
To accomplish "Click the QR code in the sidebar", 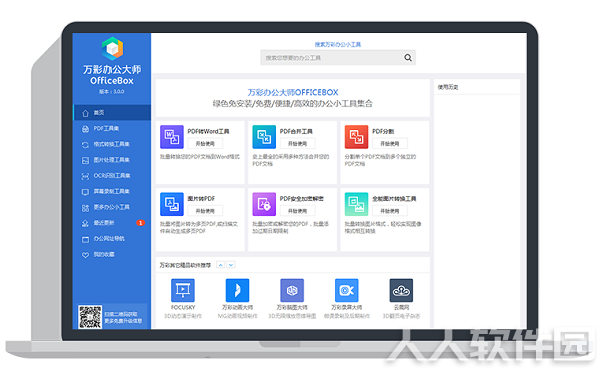I will click(x=90, y=317).
